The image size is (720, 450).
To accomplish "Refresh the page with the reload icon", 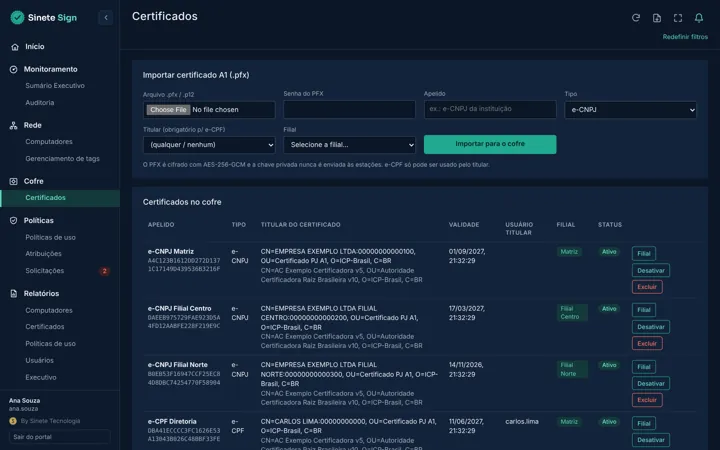I will [636, 17].
